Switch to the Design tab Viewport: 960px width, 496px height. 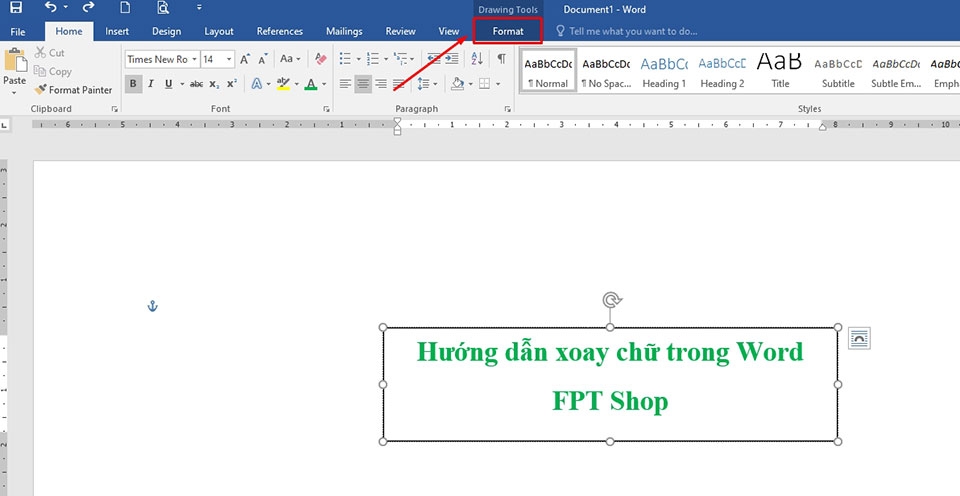pos(167,31)
